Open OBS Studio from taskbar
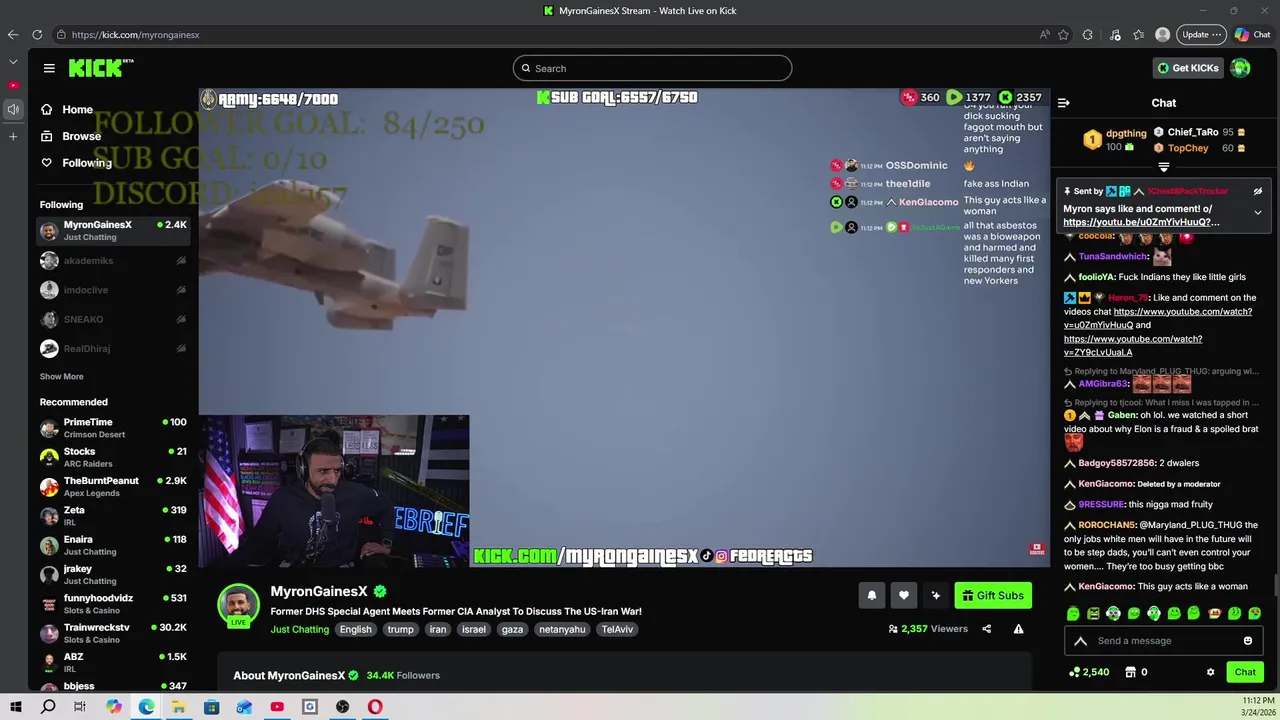 pos(342,707)
